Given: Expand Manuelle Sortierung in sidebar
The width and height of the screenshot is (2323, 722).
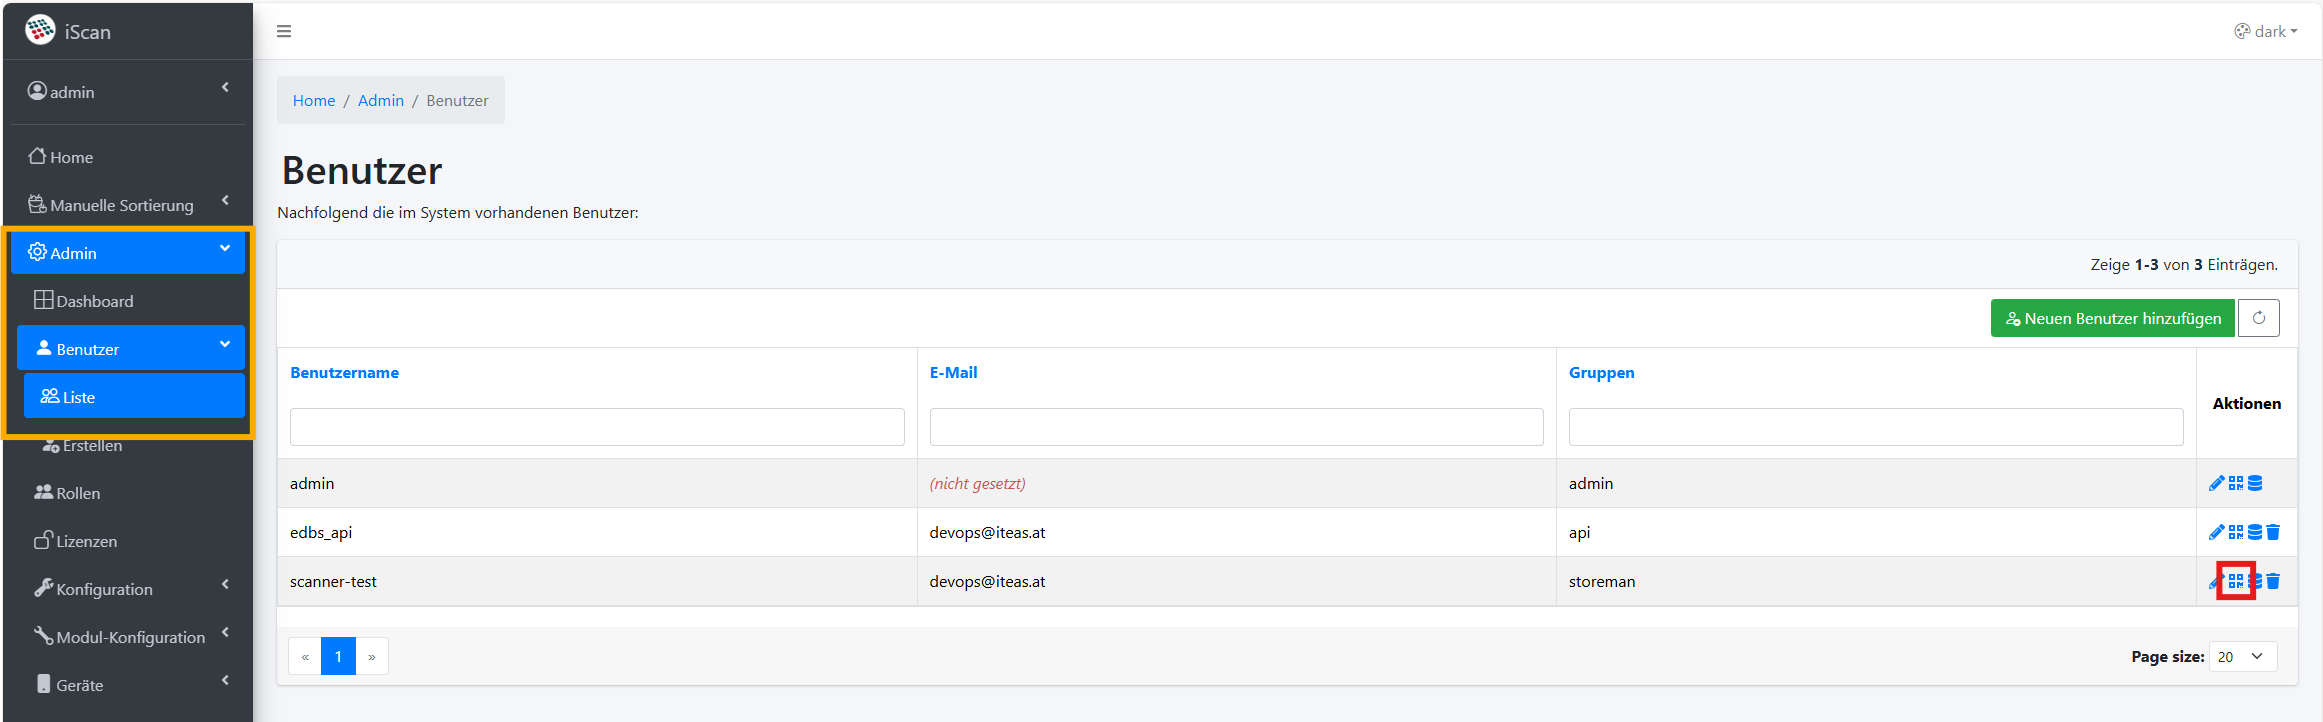Looking at the screenshot, I should click(128, 205).
